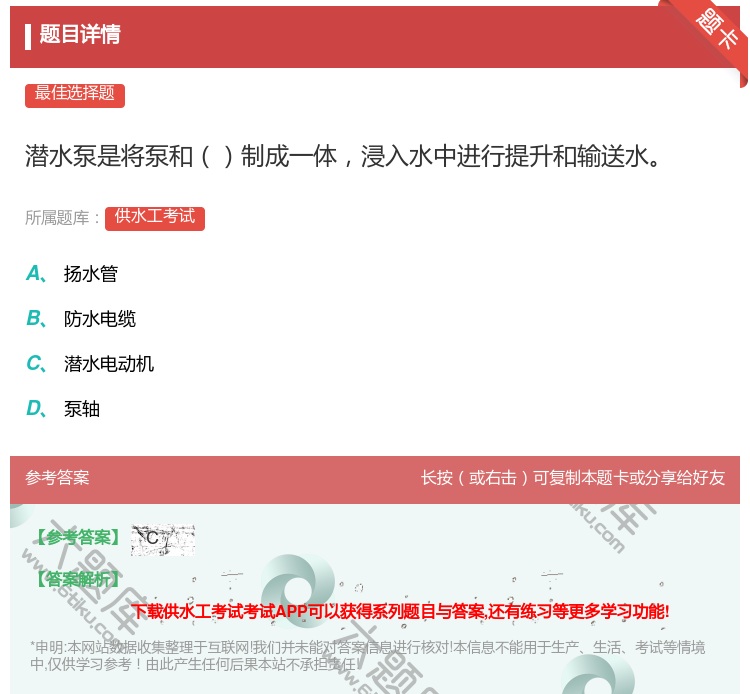Click the 【答案解析】 green label

click(79, 580)
